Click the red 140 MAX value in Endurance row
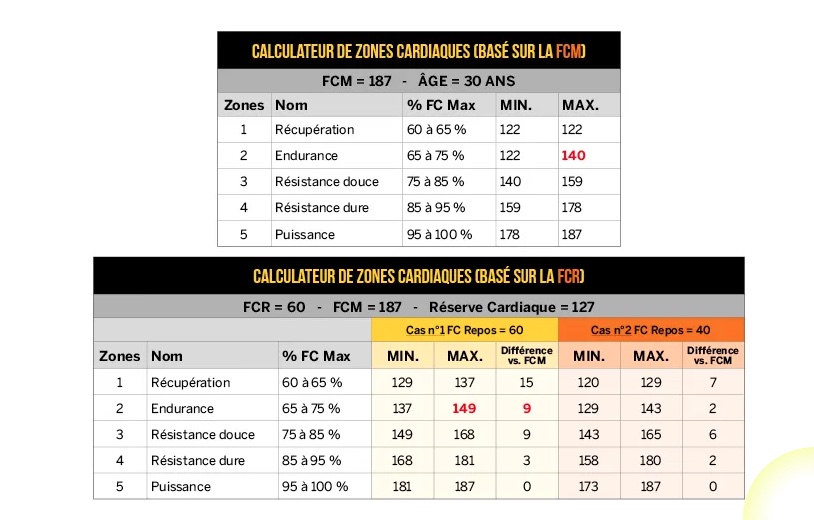This screenshot has height=520, width=814. click(573, 156)
